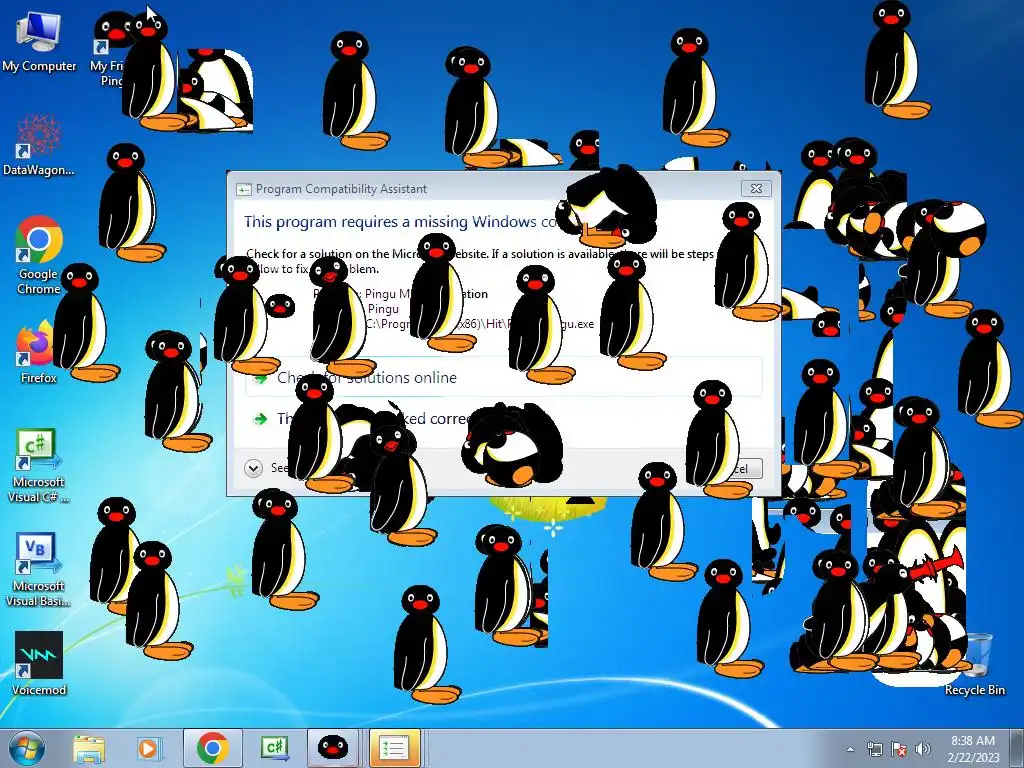Launch Google Chrome from the desktop
This screenshot has width=1024, height=768.
click(39, 256)
